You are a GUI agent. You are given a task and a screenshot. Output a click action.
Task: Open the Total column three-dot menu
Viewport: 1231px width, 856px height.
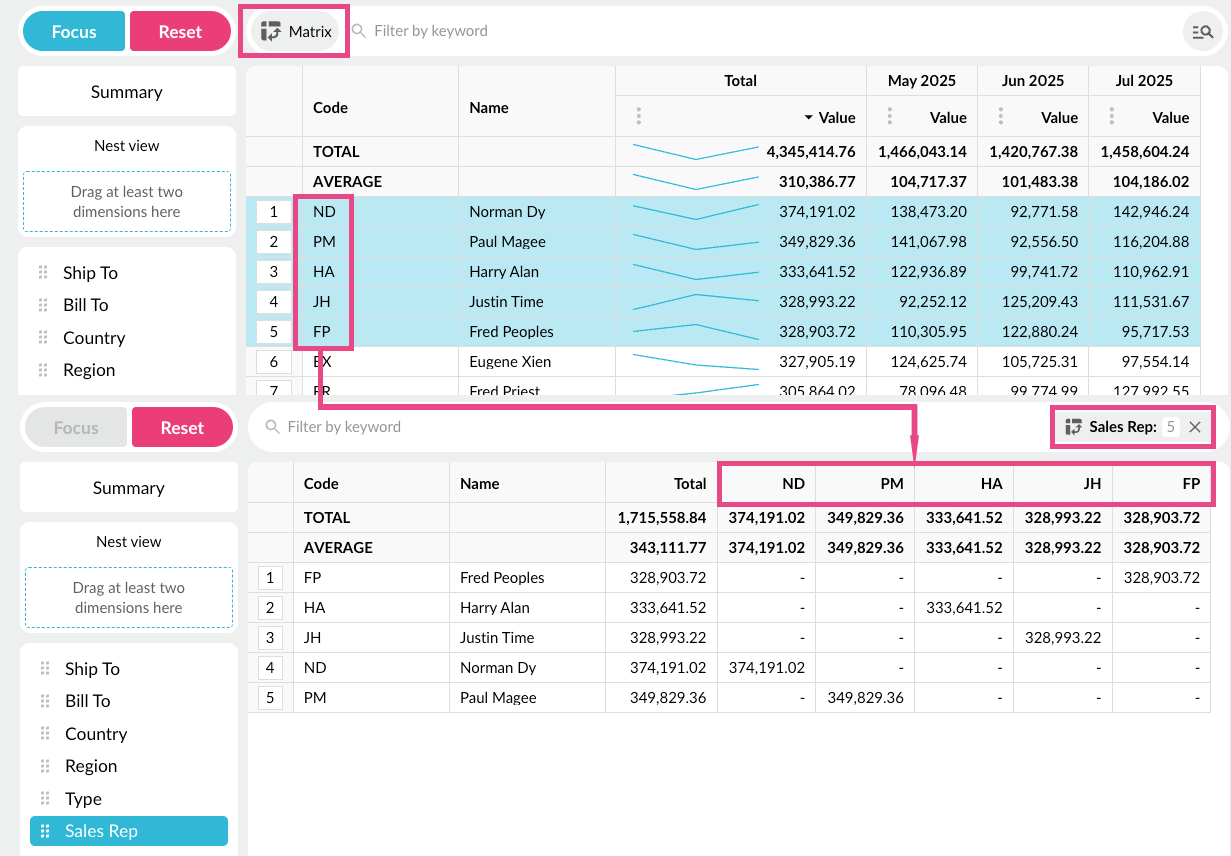639,117
